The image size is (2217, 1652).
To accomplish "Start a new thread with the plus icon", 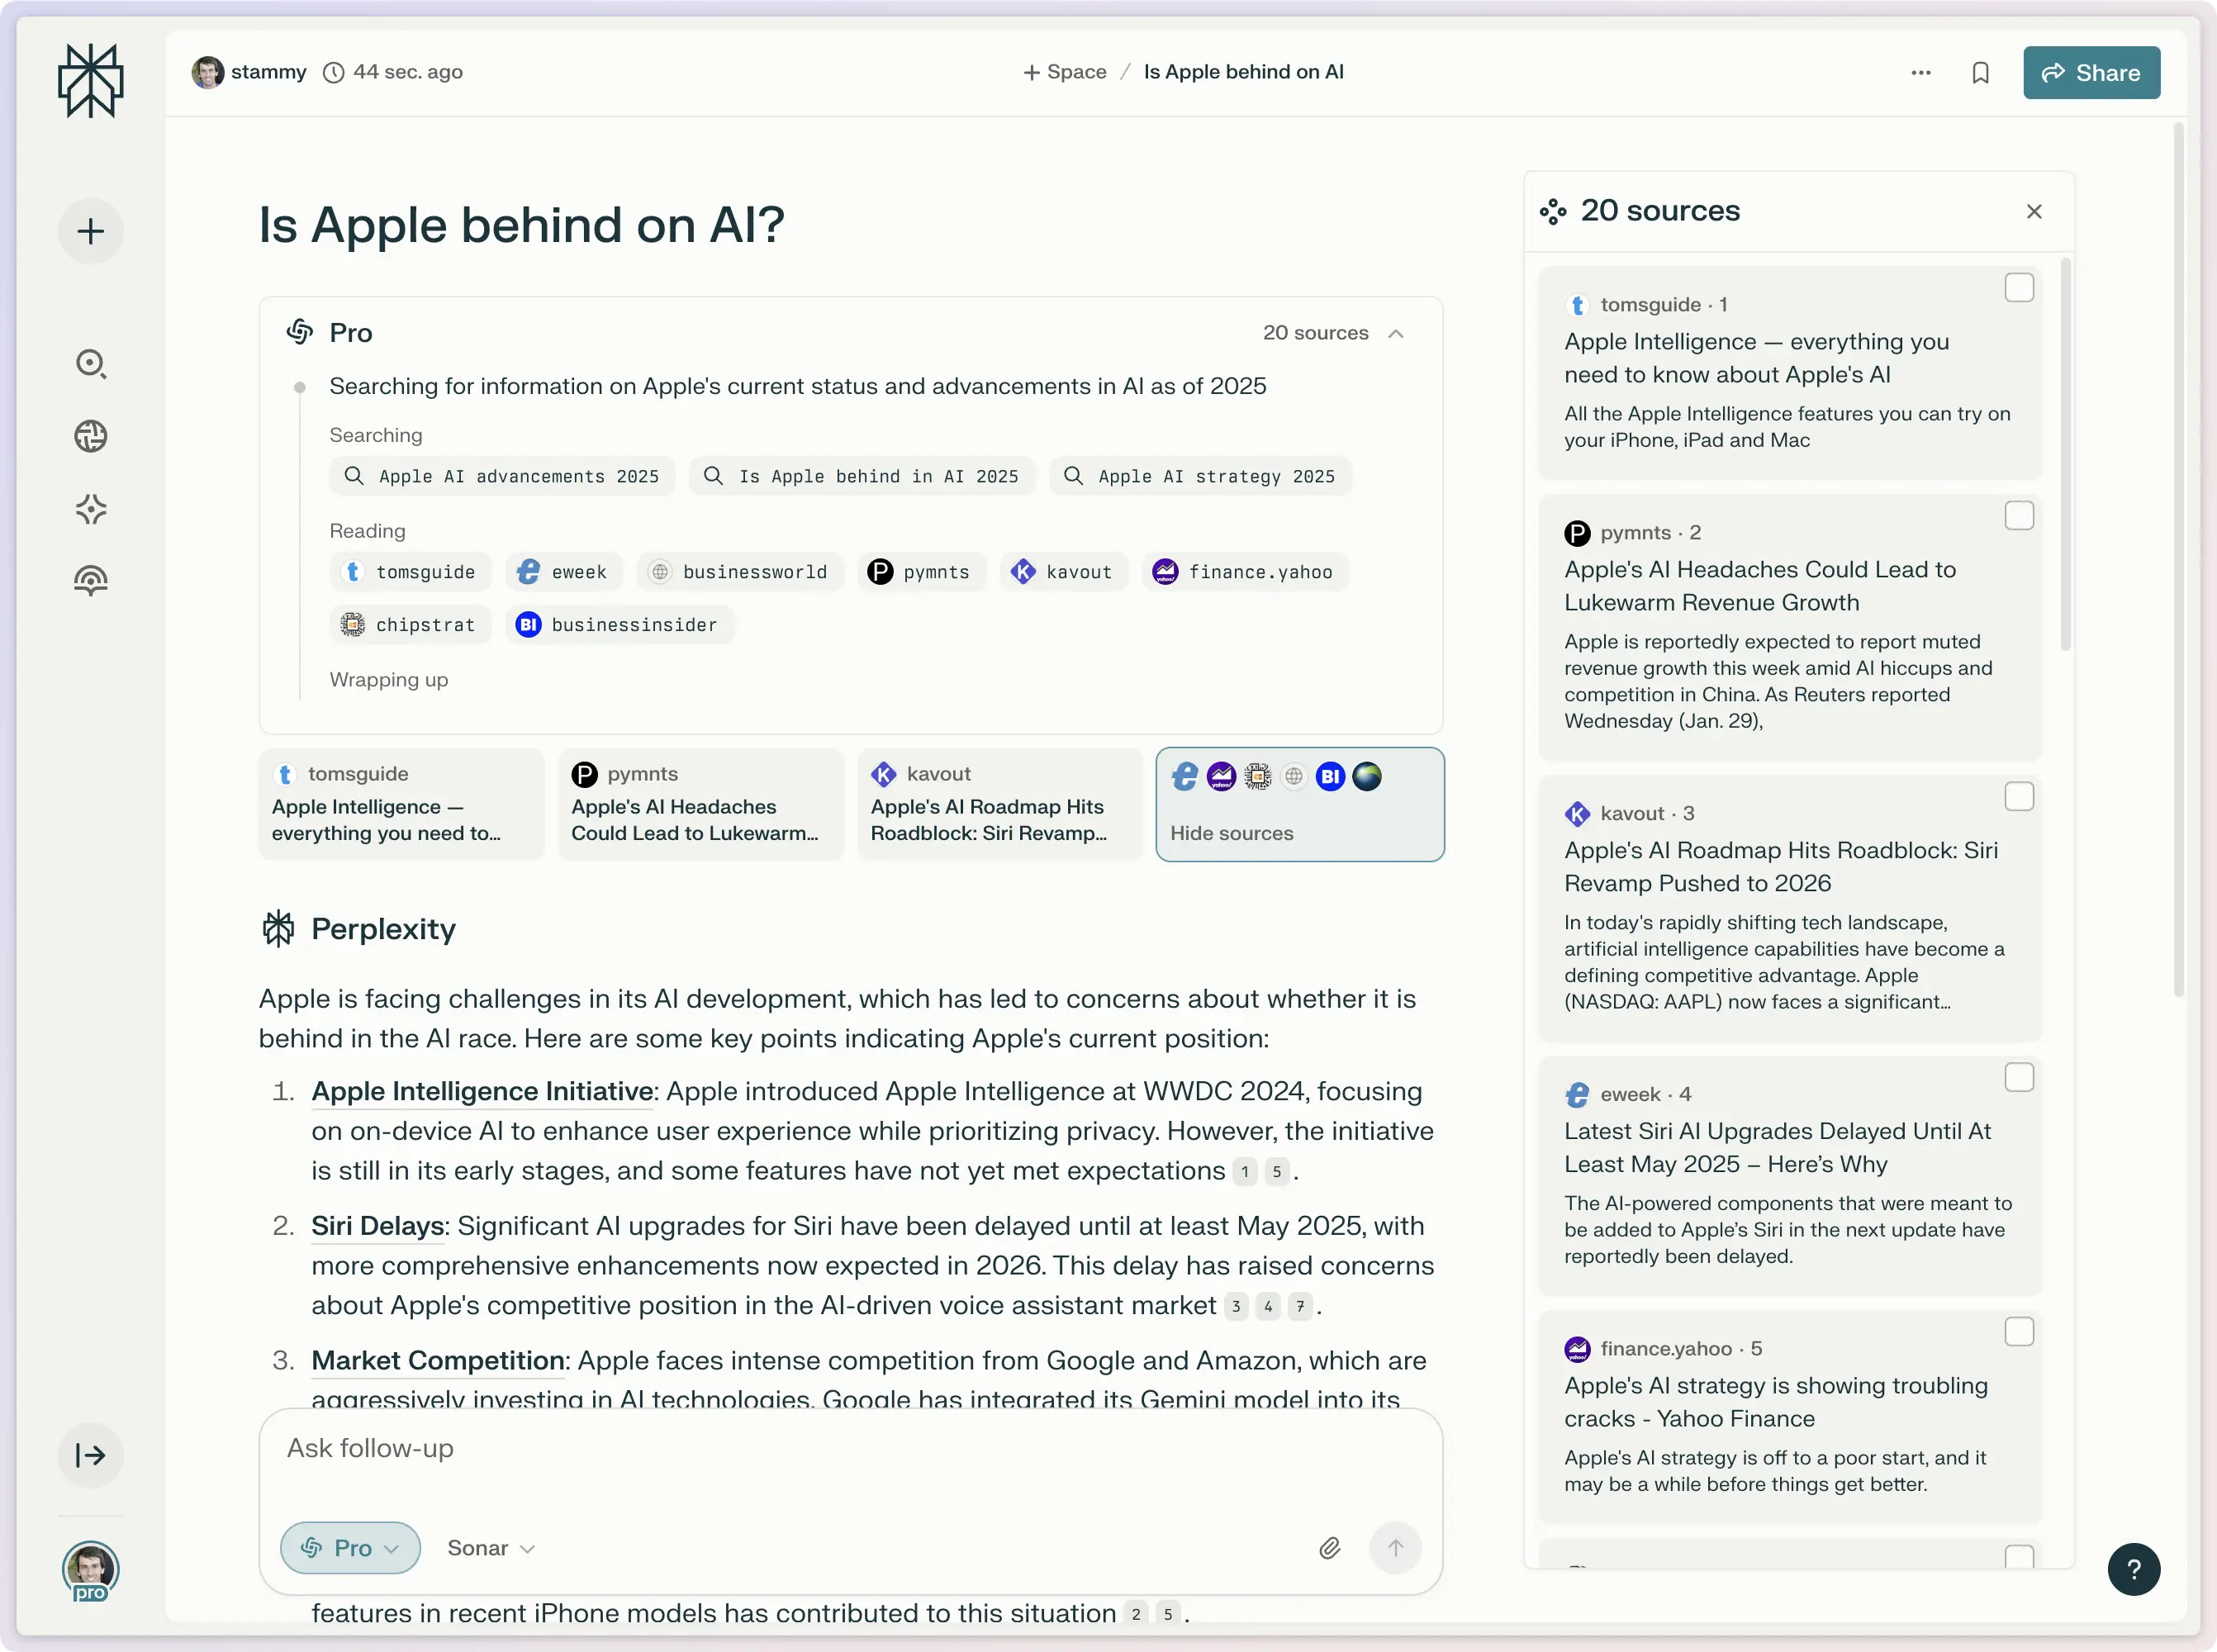I will 90,230.
